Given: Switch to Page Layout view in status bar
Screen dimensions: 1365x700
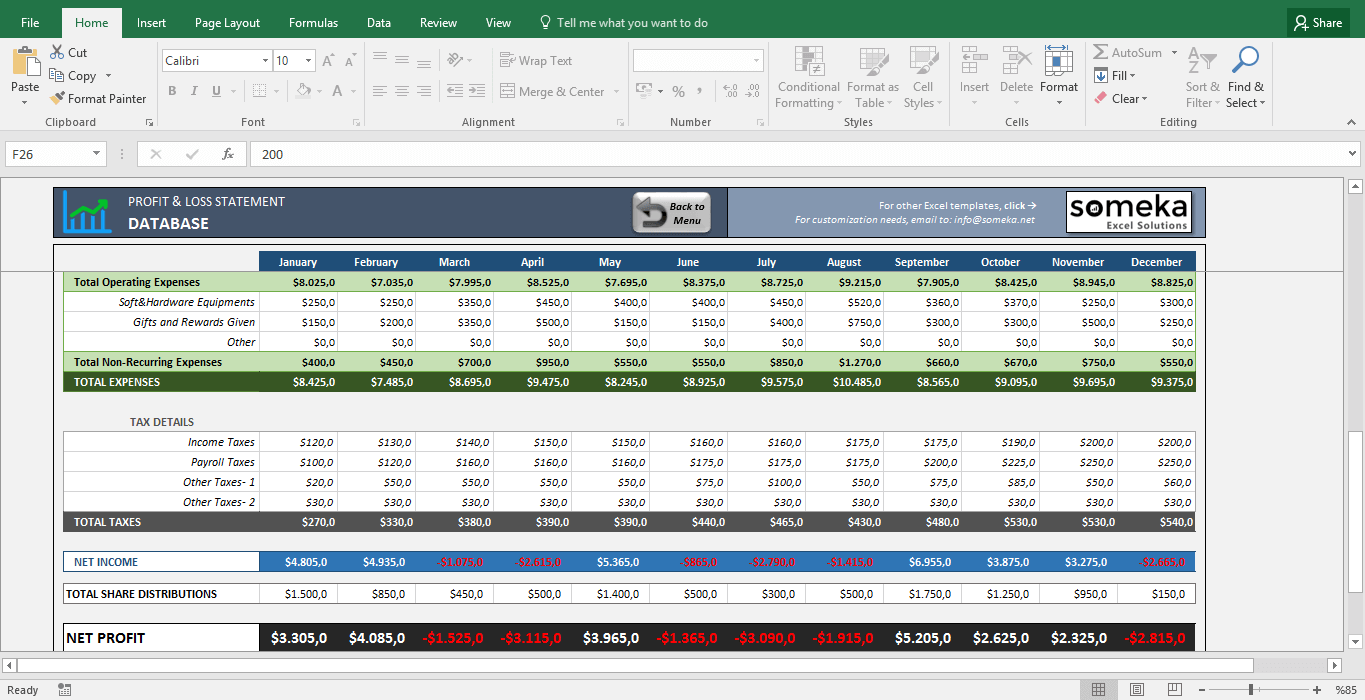Looking at the screenshot, I should point(1136,689).
